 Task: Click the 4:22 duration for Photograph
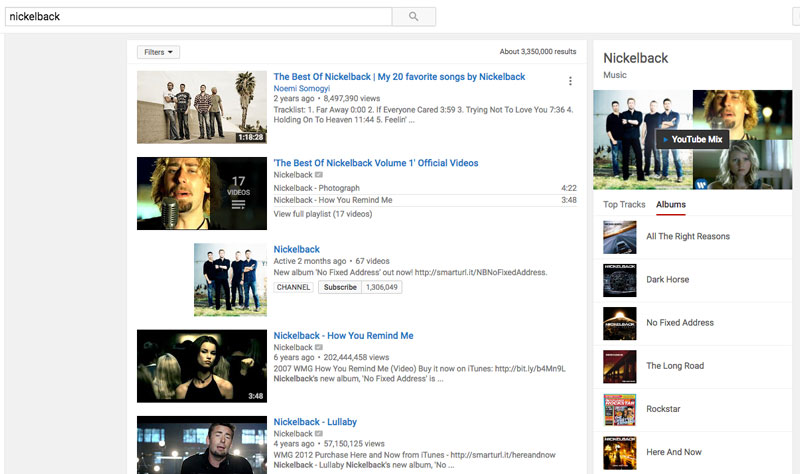click(x=569, y=188)
